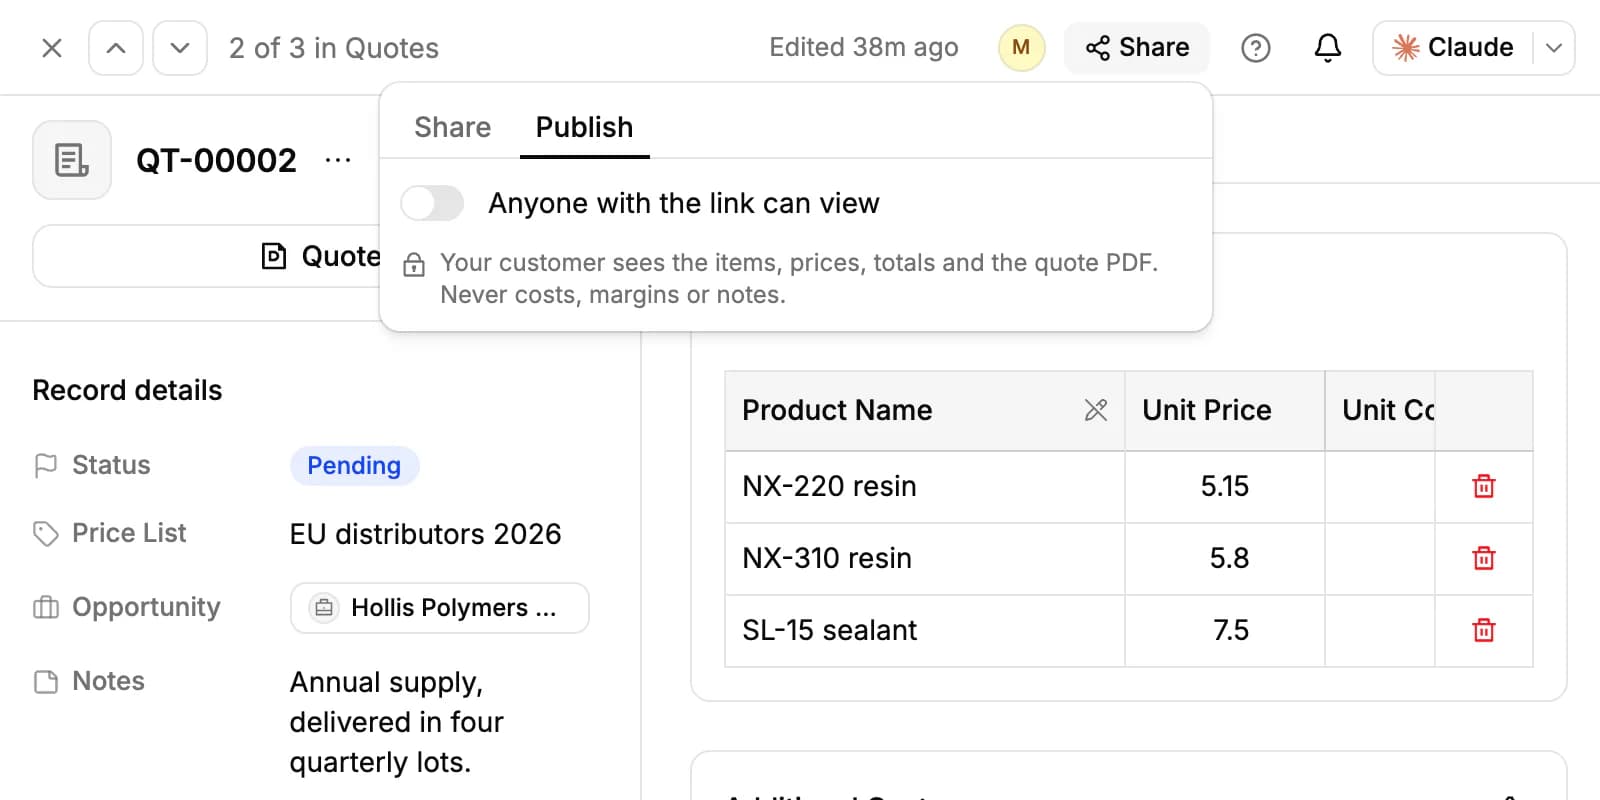Open the three-dot menu next to QT-00002
The height and width of the screenshot is (800, 1600).
tap(338, 160)
